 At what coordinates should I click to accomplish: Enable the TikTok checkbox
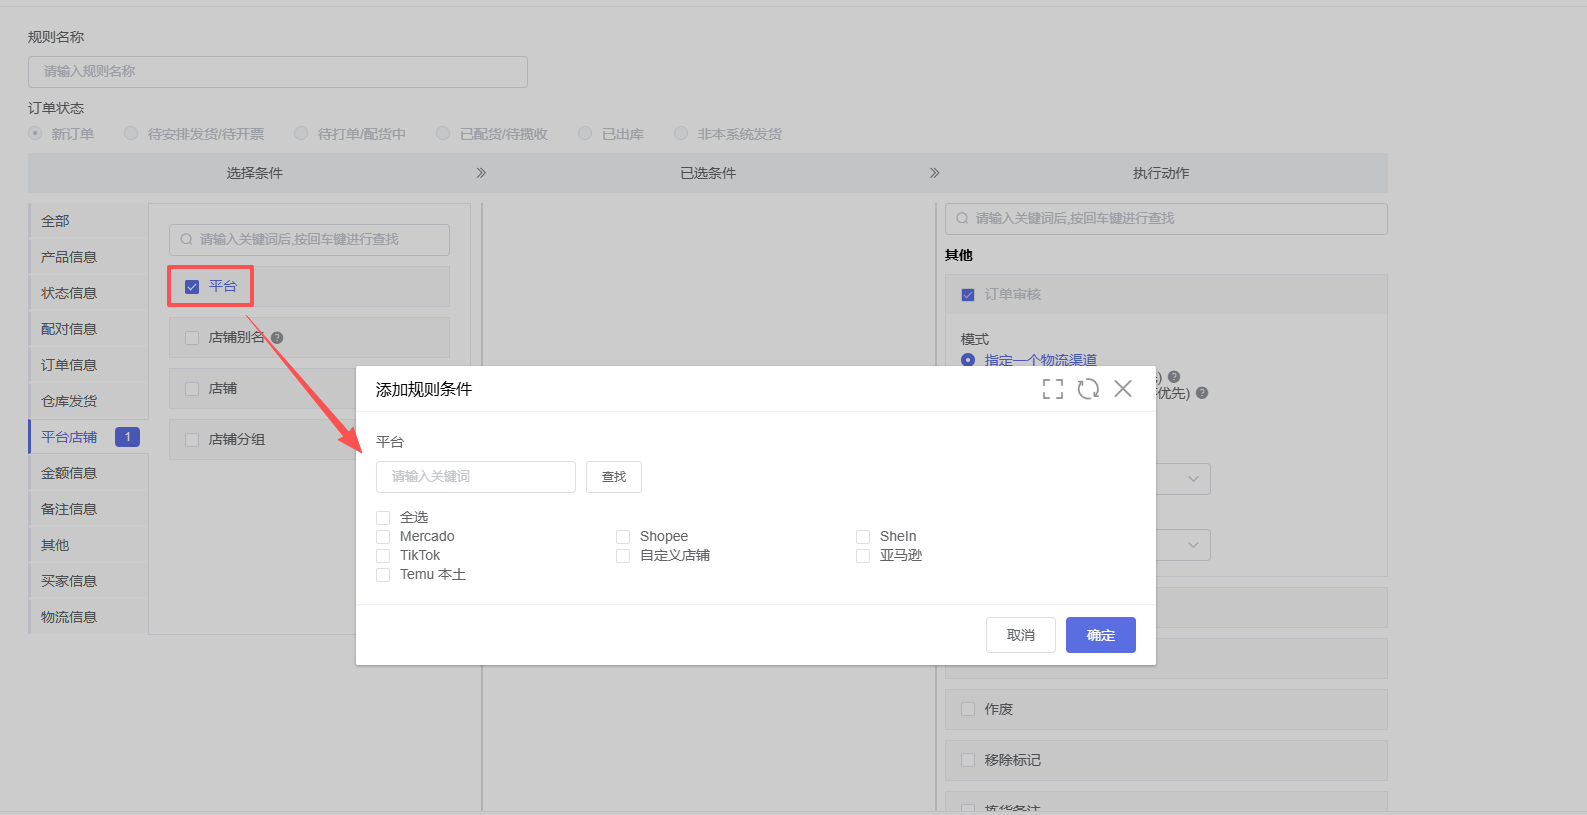coord(383,556)
